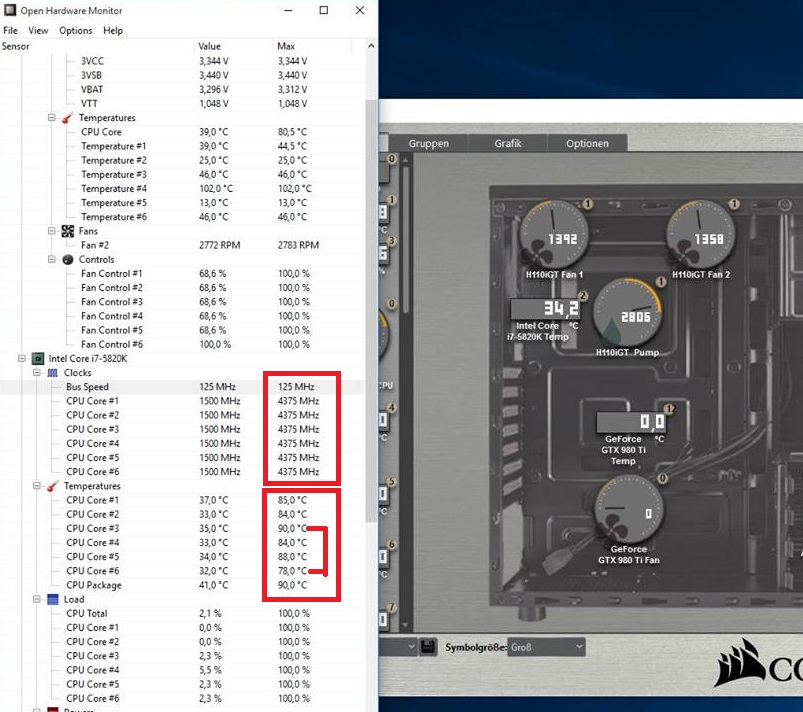Click the GeForce GTX 980 Ti Fan gauge
Viewport: 803px width, 712px height.
pos(628,509)
